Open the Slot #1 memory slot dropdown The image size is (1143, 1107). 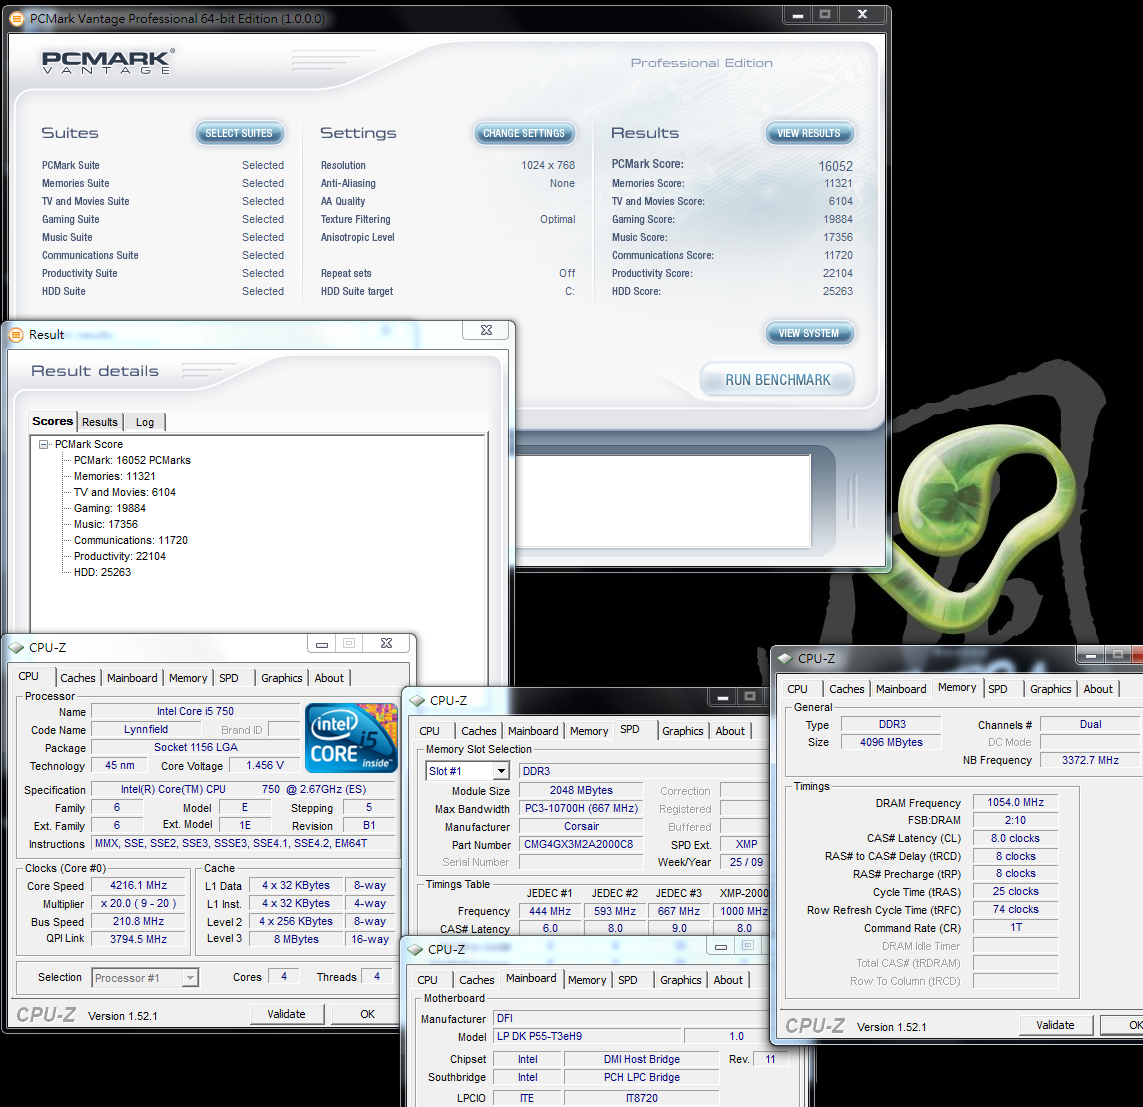point(500,771)
